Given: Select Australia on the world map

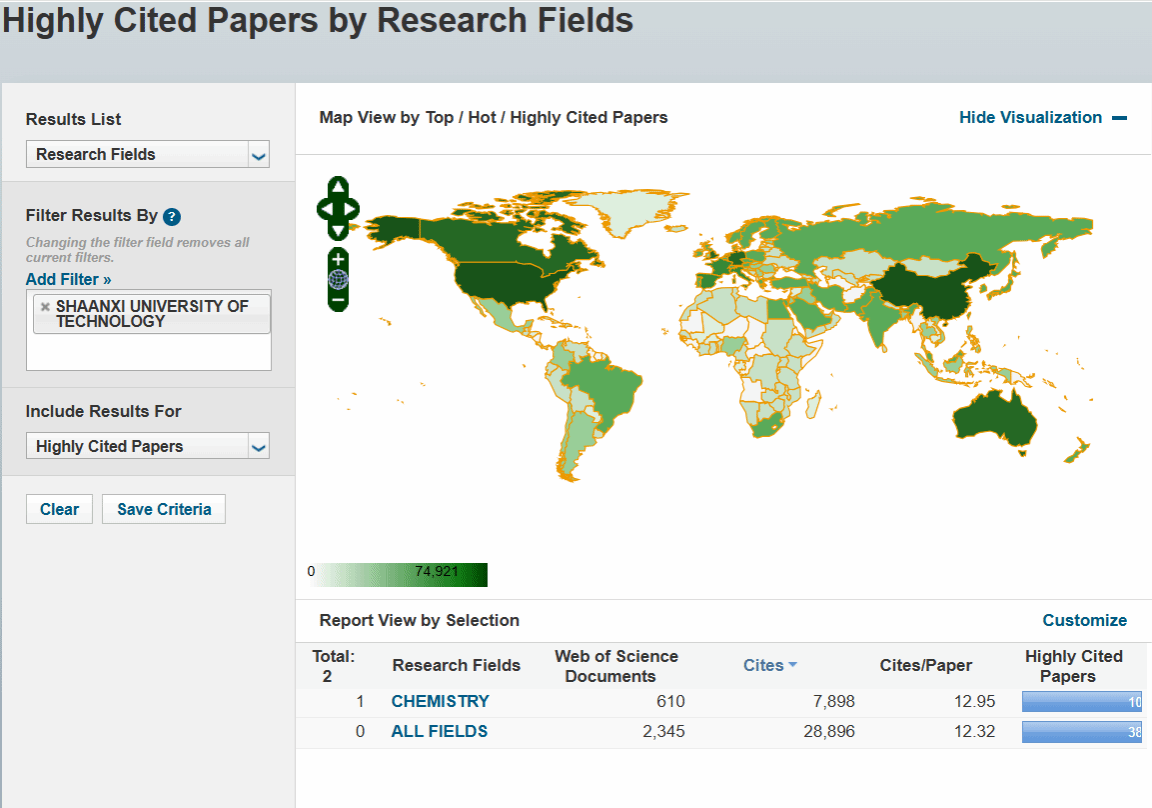Looking at the screenshot, I should click(x=994, y=419).
